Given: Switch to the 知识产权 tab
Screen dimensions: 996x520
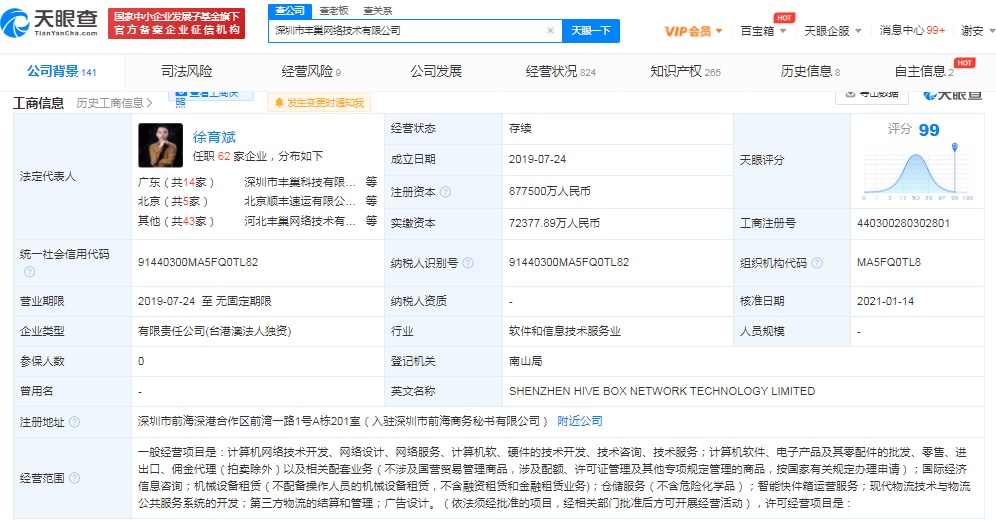Looking at the screenshot, I should coord(685,72).
